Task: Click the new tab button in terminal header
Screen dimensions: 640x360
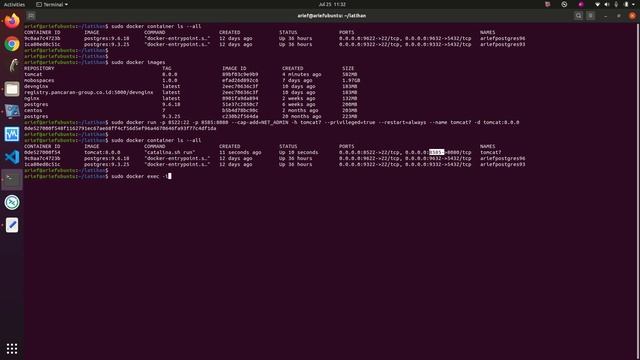Action: point(31,16)
